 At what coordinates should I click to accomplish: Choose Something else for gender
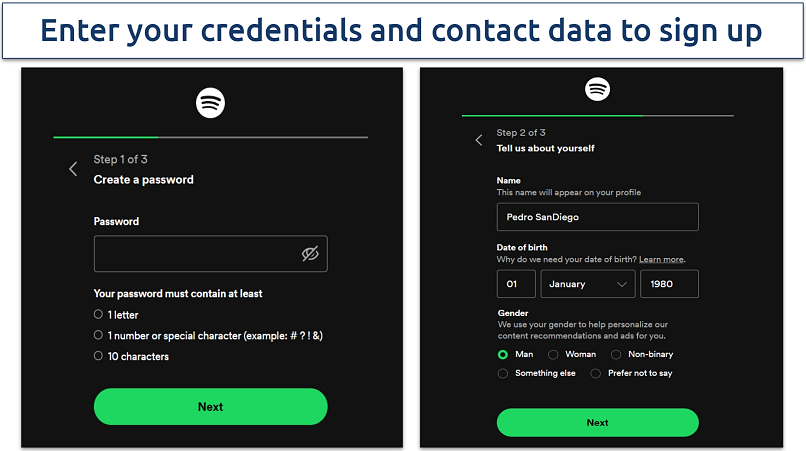pos(503,373)
